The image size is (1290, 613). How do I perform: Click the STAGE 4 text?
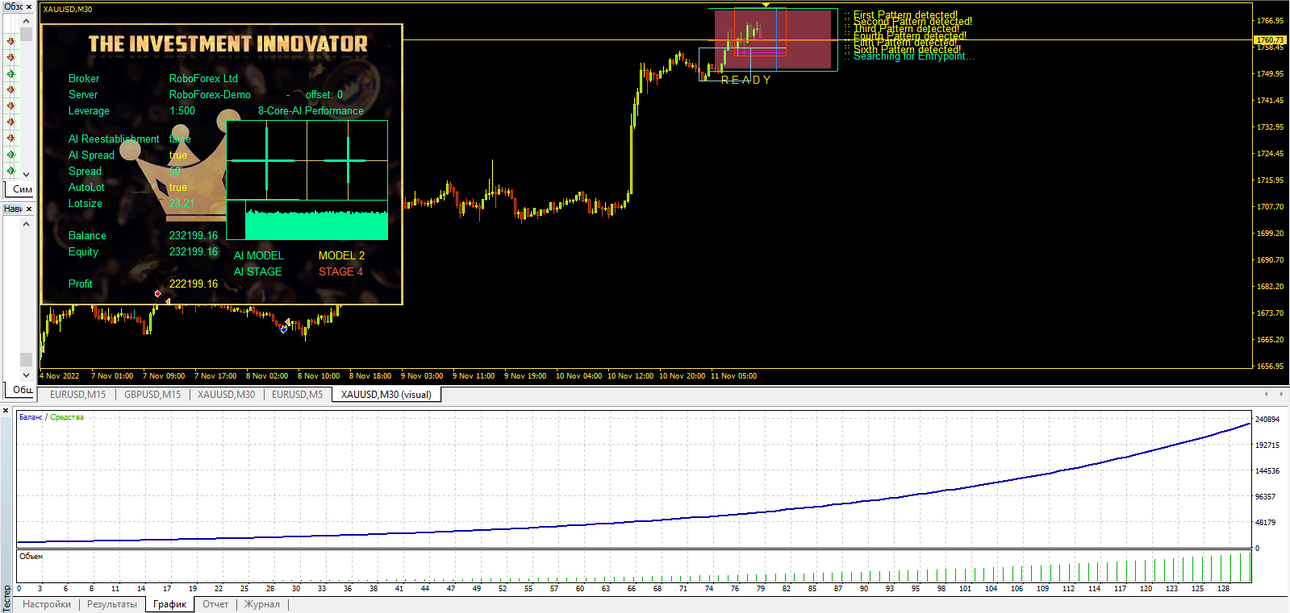tap(340, 272)
